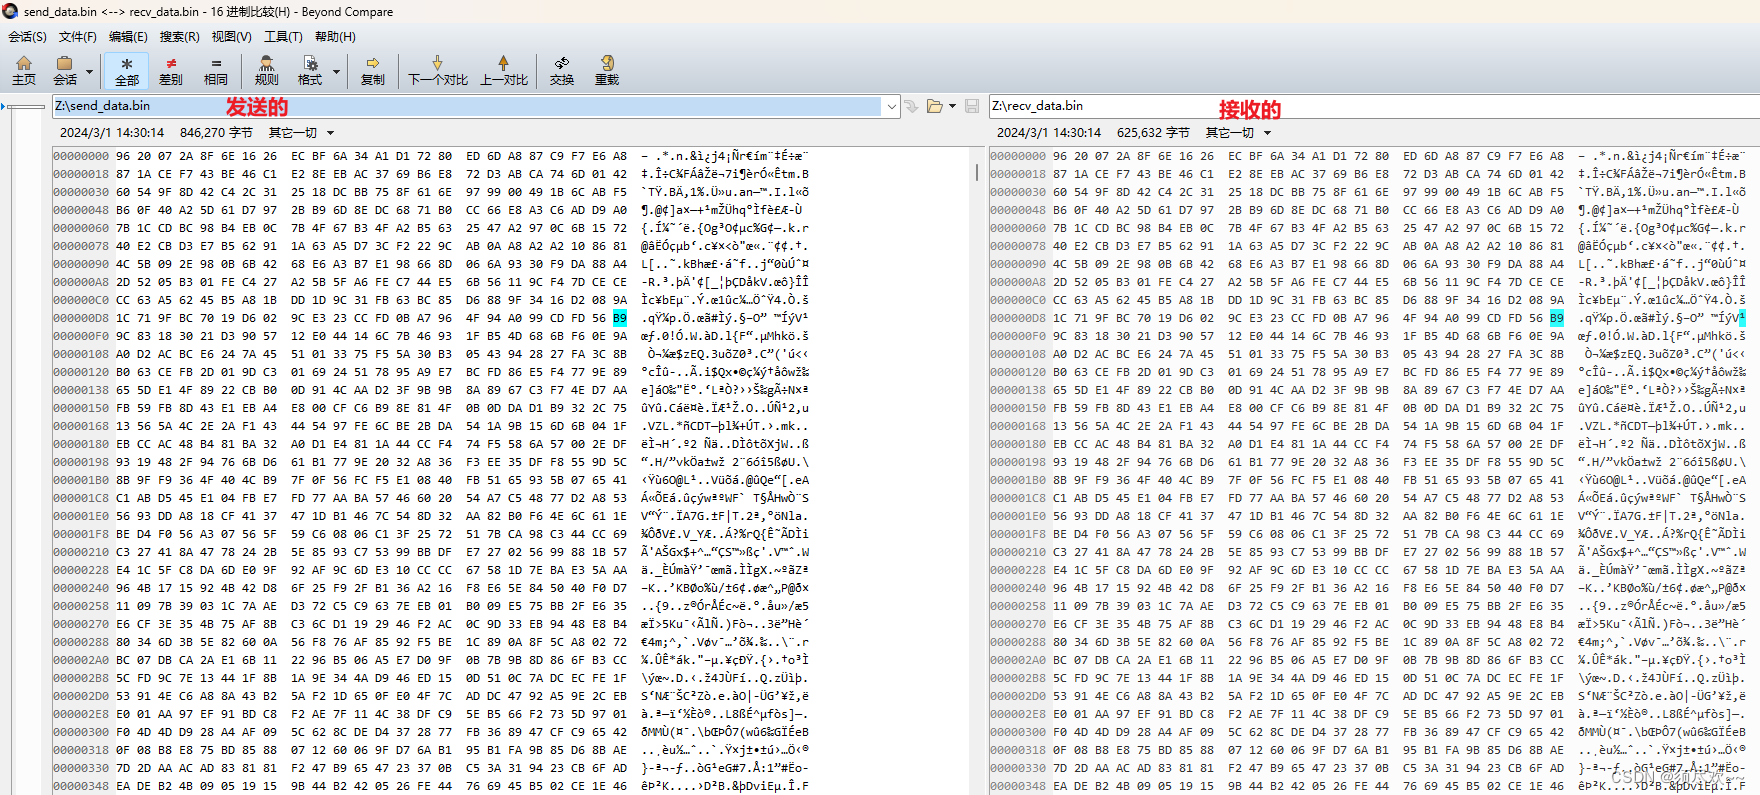Expand the 格式 format dropdown arrow
The height and width of the screenshot is (795, 1760).
coord(336,72)
